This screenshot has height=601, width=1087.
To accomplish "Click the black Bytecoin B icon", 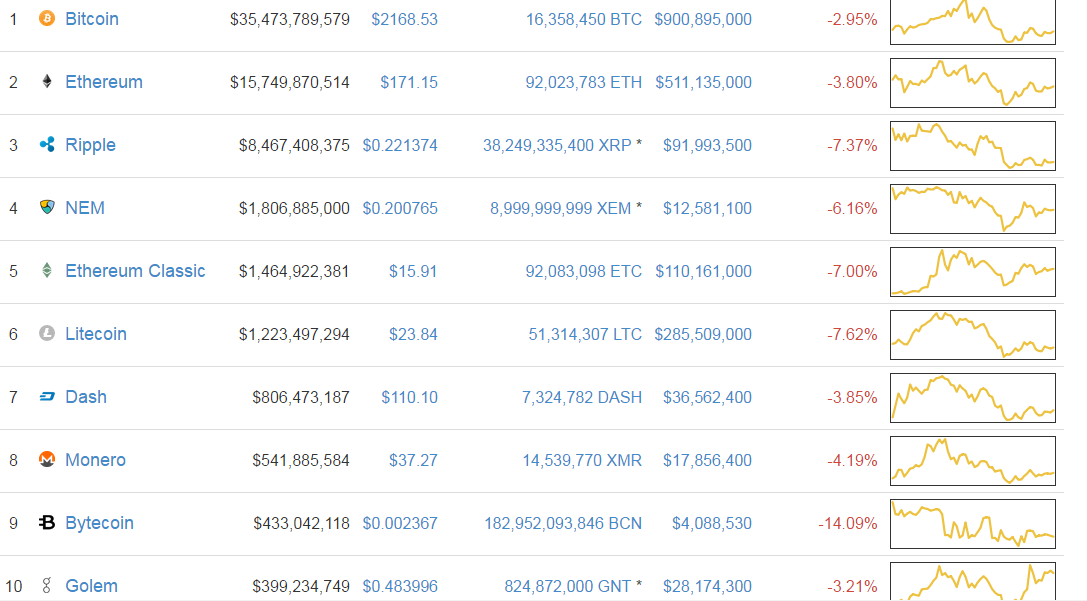I will 46,523.
